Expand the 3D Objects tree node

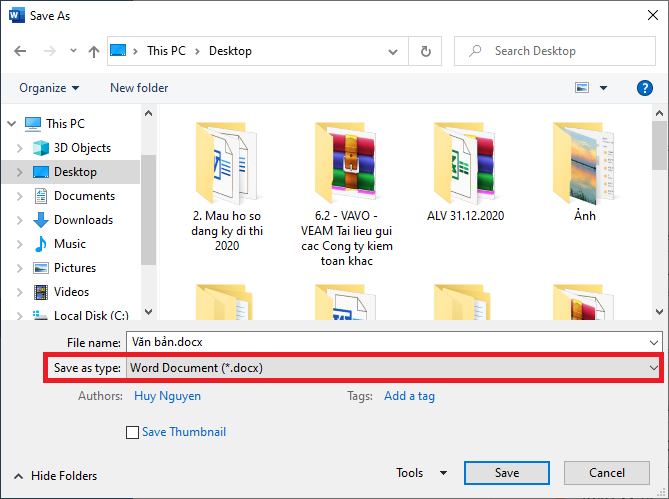(x=20, y=148)
